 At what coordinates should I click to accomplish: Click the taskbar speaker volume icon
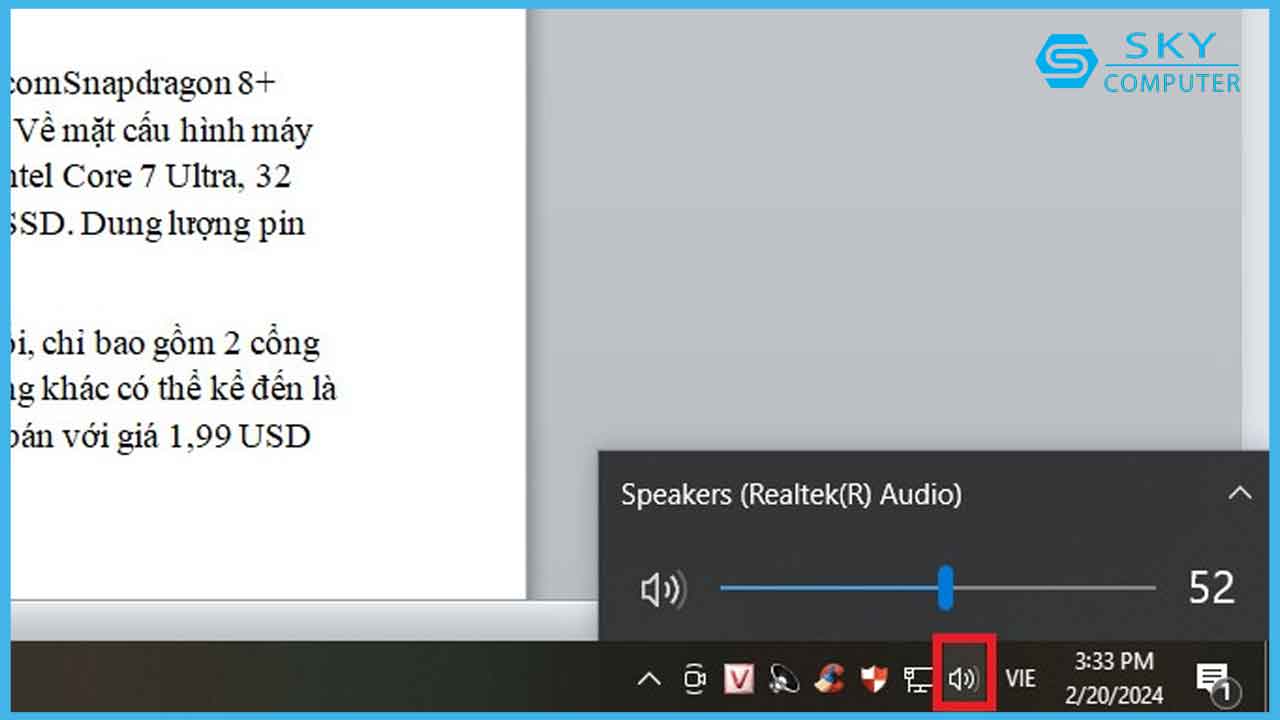[963, 680]
